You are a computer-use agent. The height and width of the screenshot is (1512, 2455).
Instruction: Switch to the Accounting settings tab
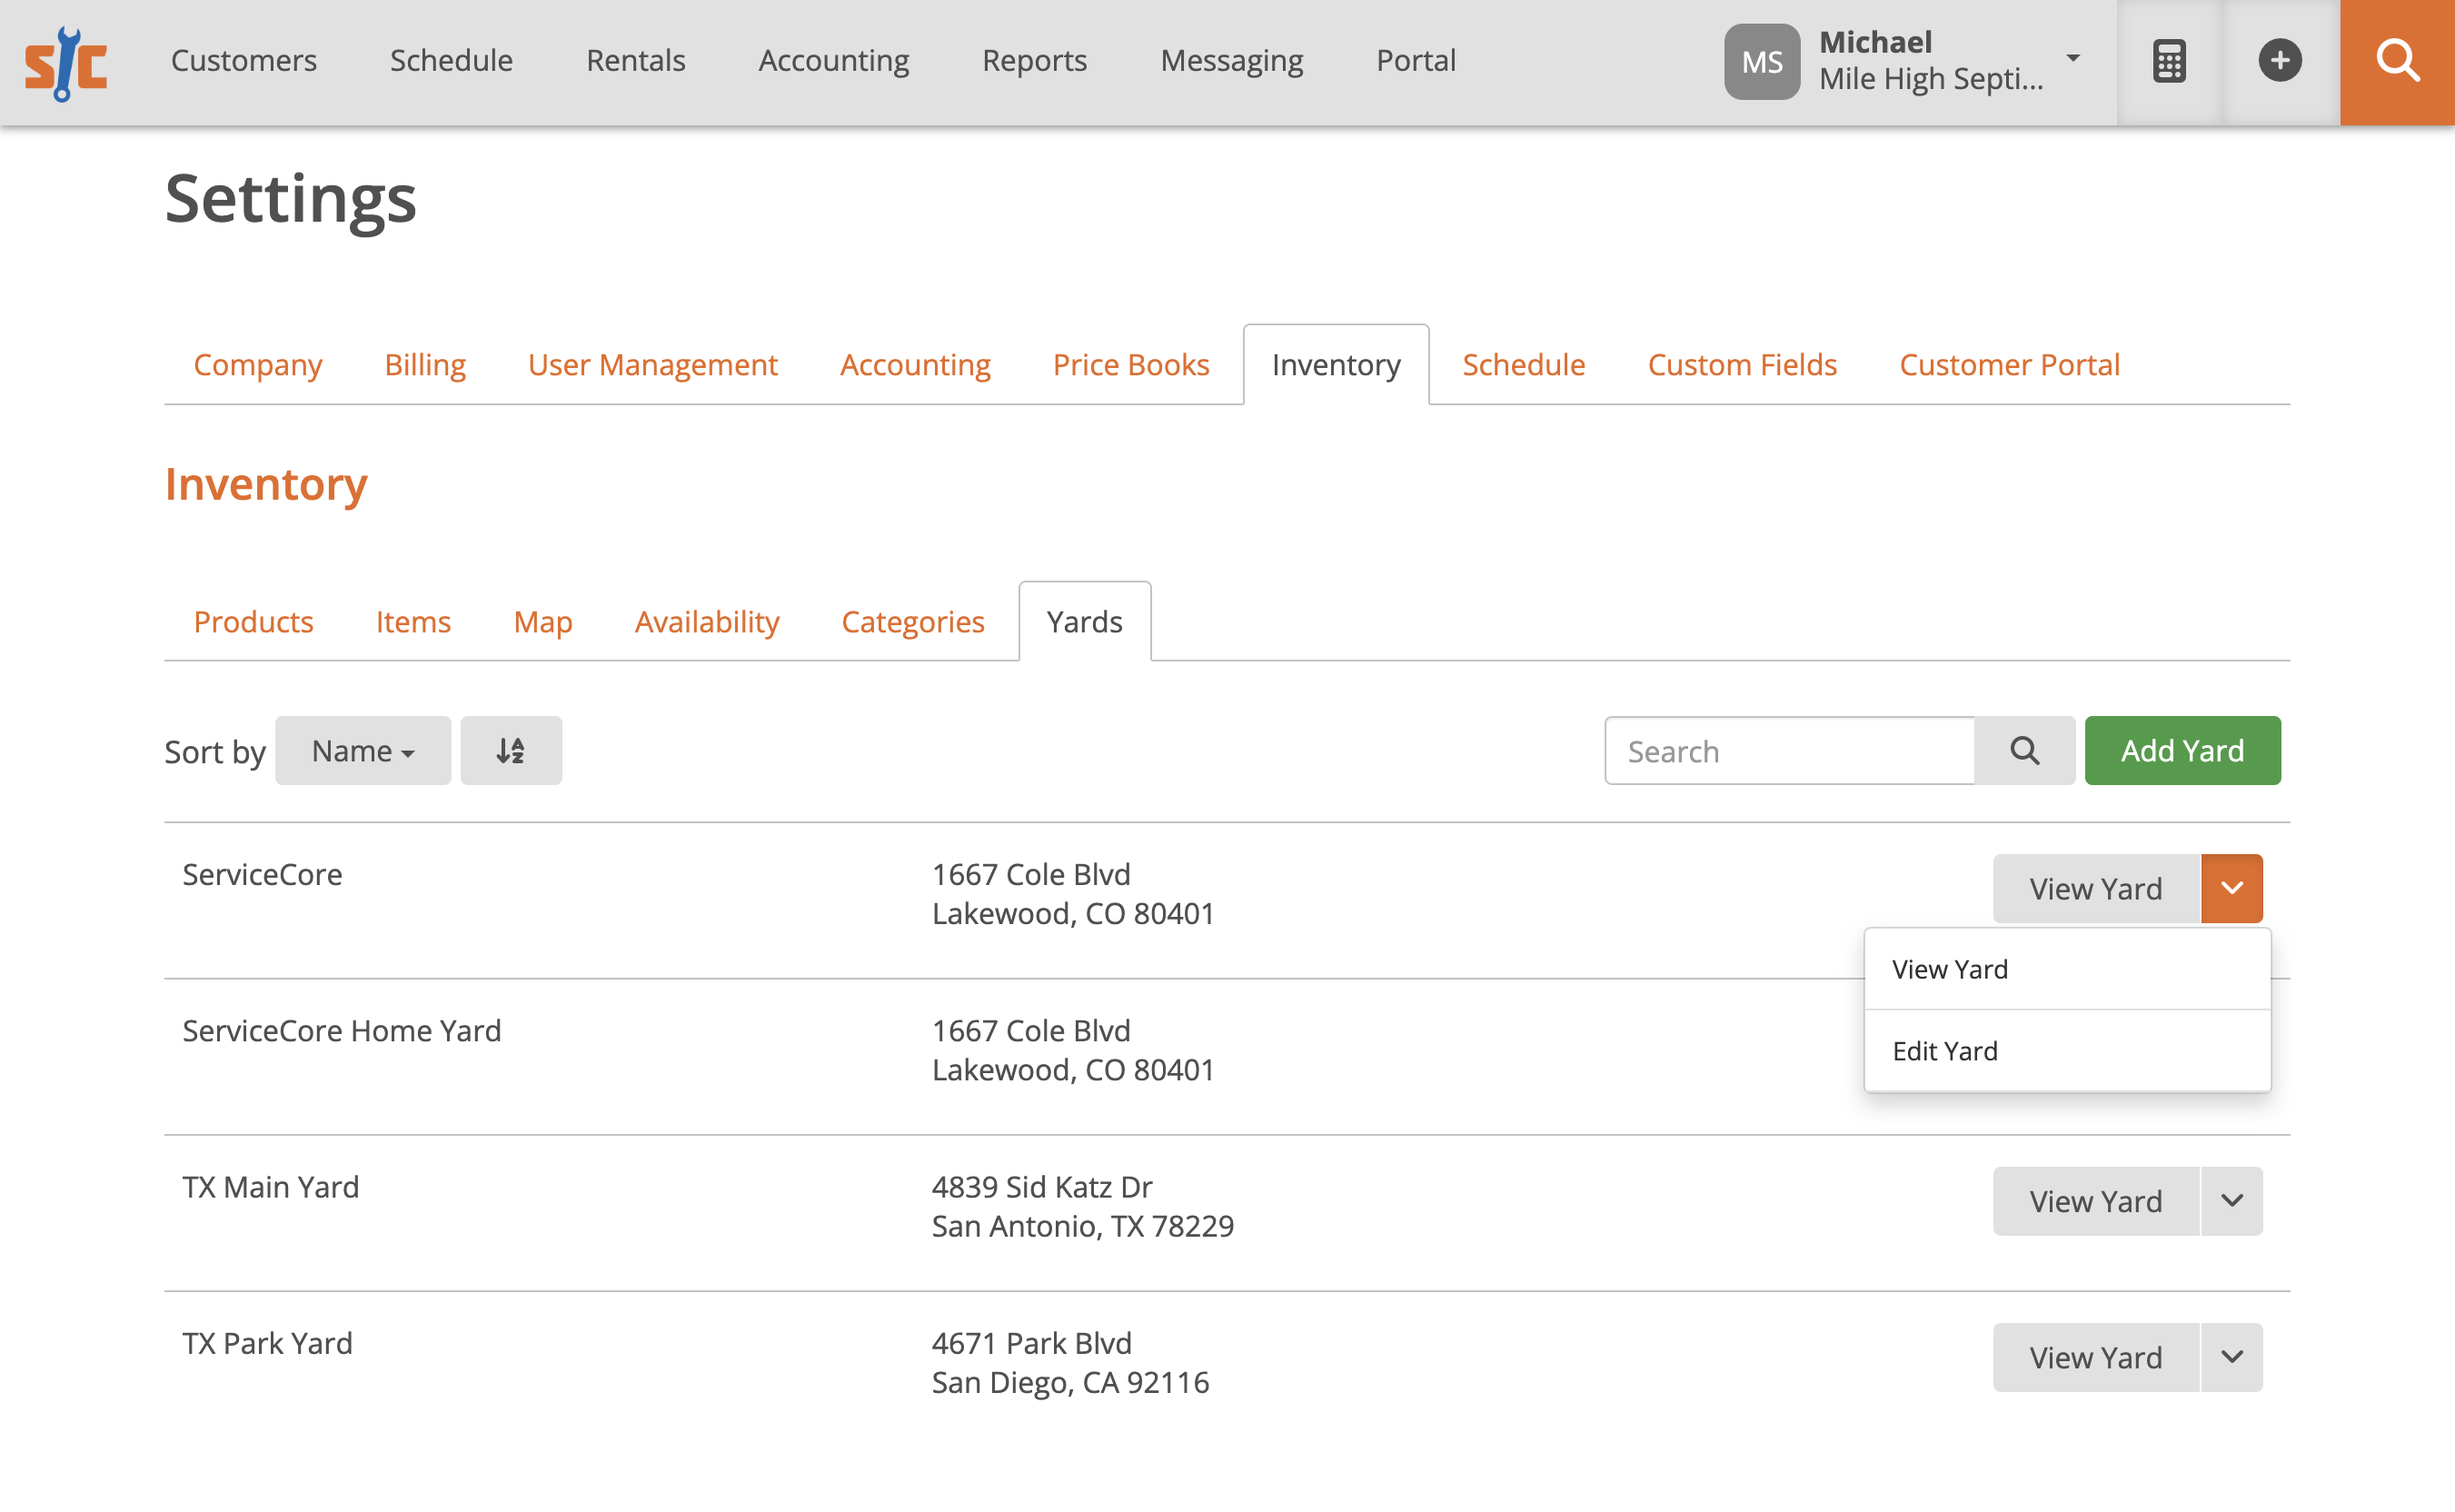coord(915,365)
